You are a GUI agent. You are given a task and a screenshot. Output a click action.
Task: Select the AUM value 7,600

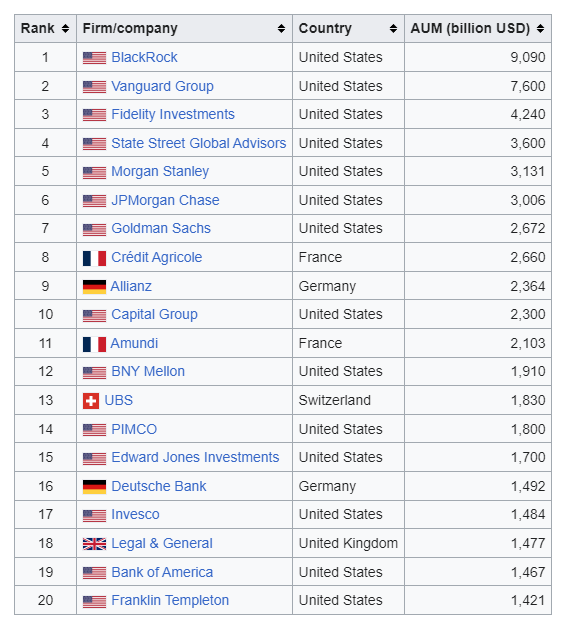coord(528,87)
